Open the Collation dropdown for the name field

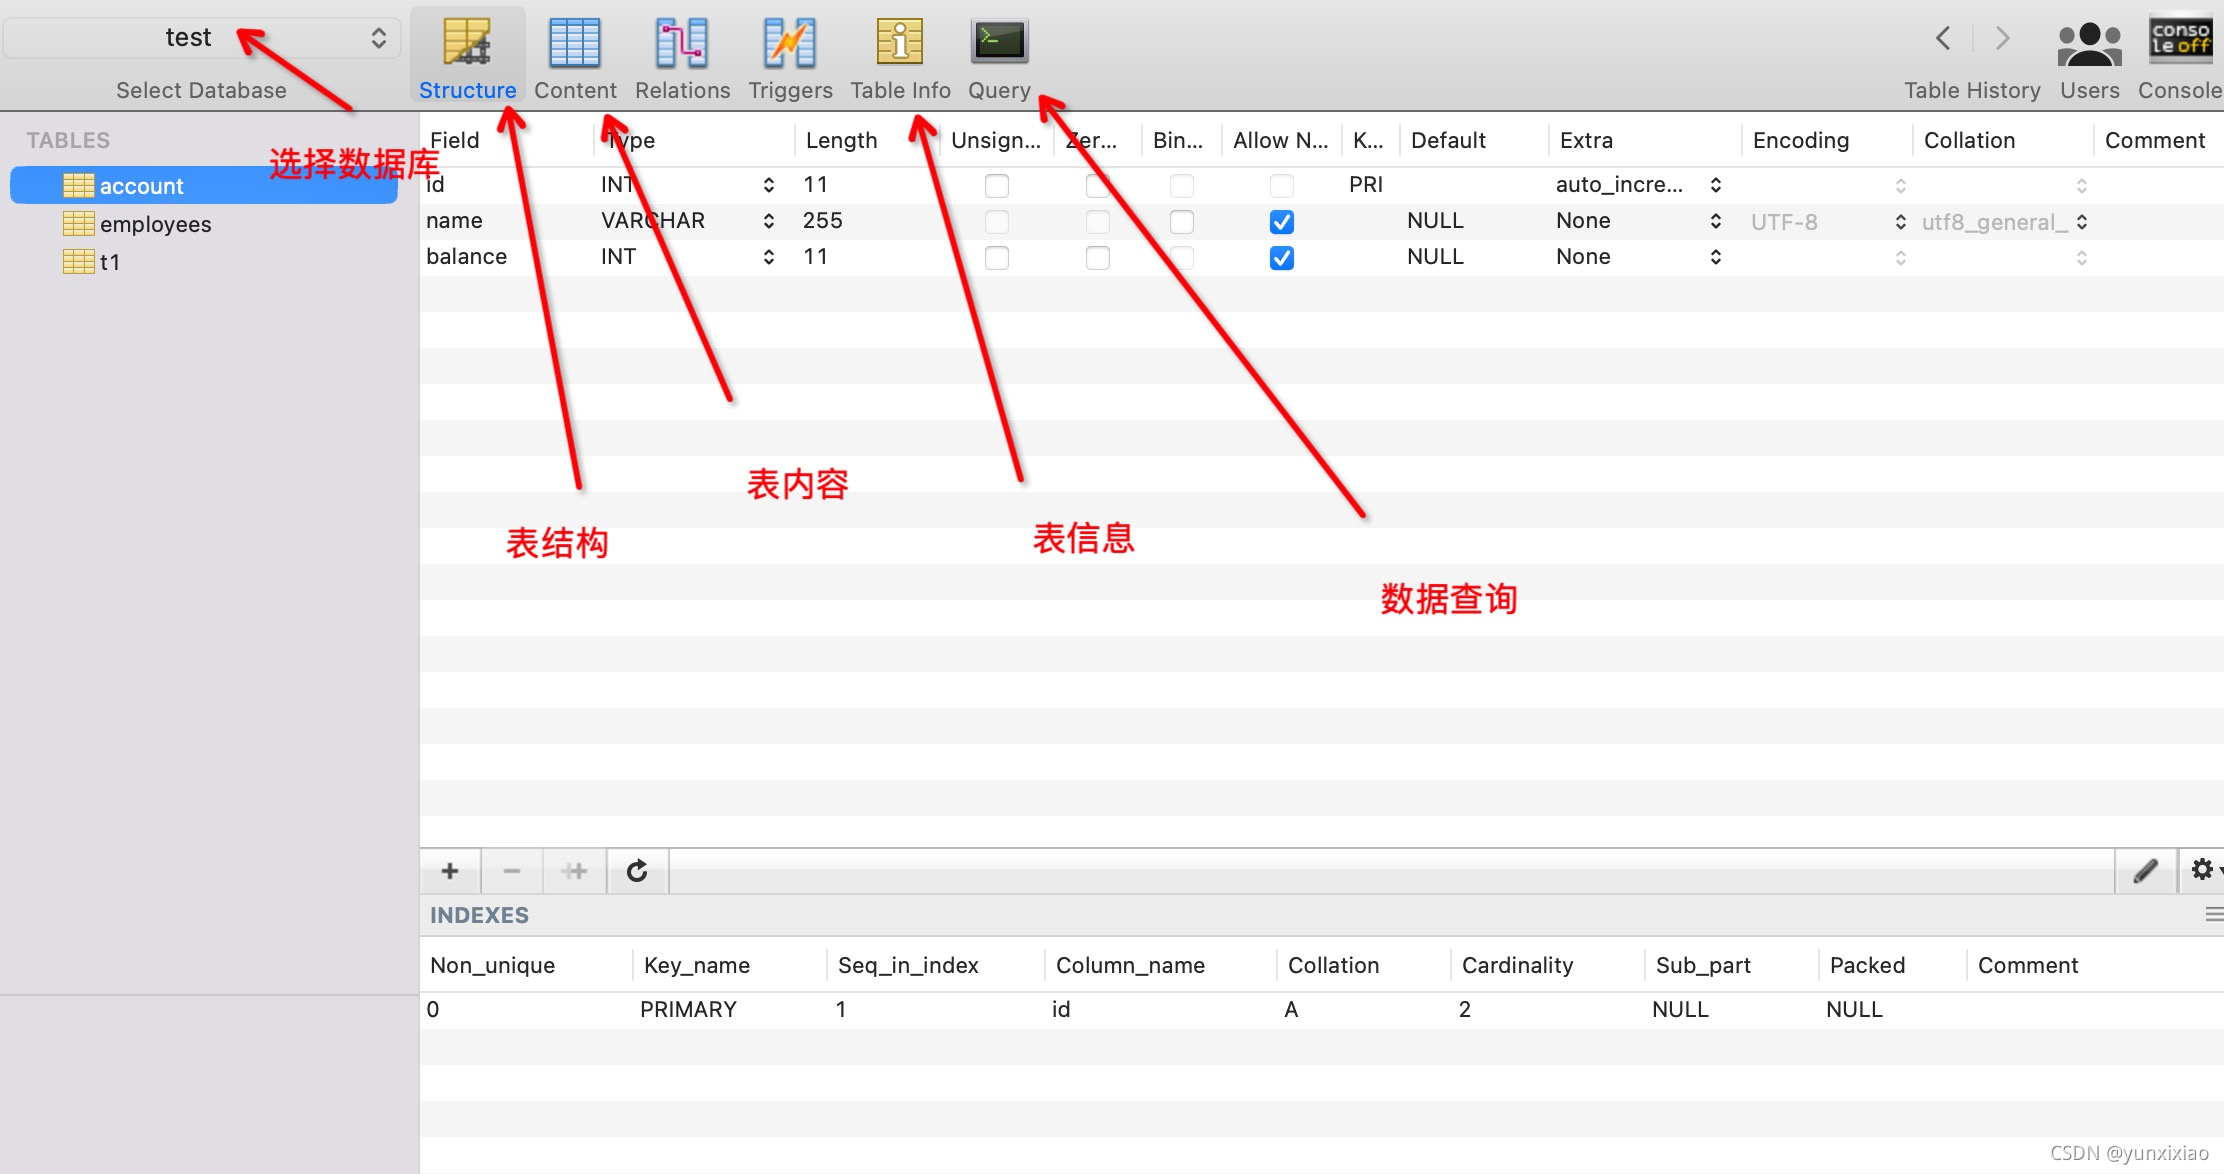point(2081,221)
